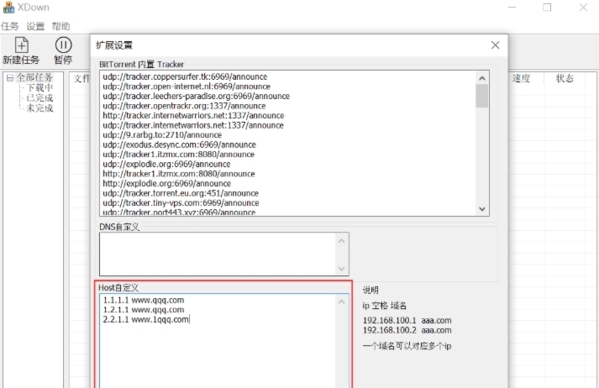Open the 设置 menu
Image resolution: width=599 pixels, height=388 pixels.
[x=35, y=26]
